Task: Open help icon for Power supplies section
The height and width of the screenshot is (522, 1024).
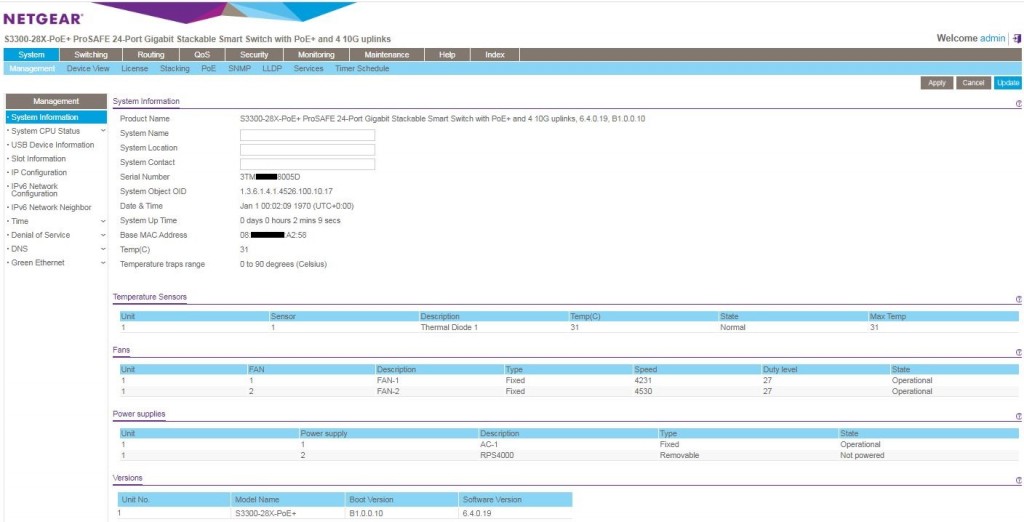Action: pos(1018,416)
